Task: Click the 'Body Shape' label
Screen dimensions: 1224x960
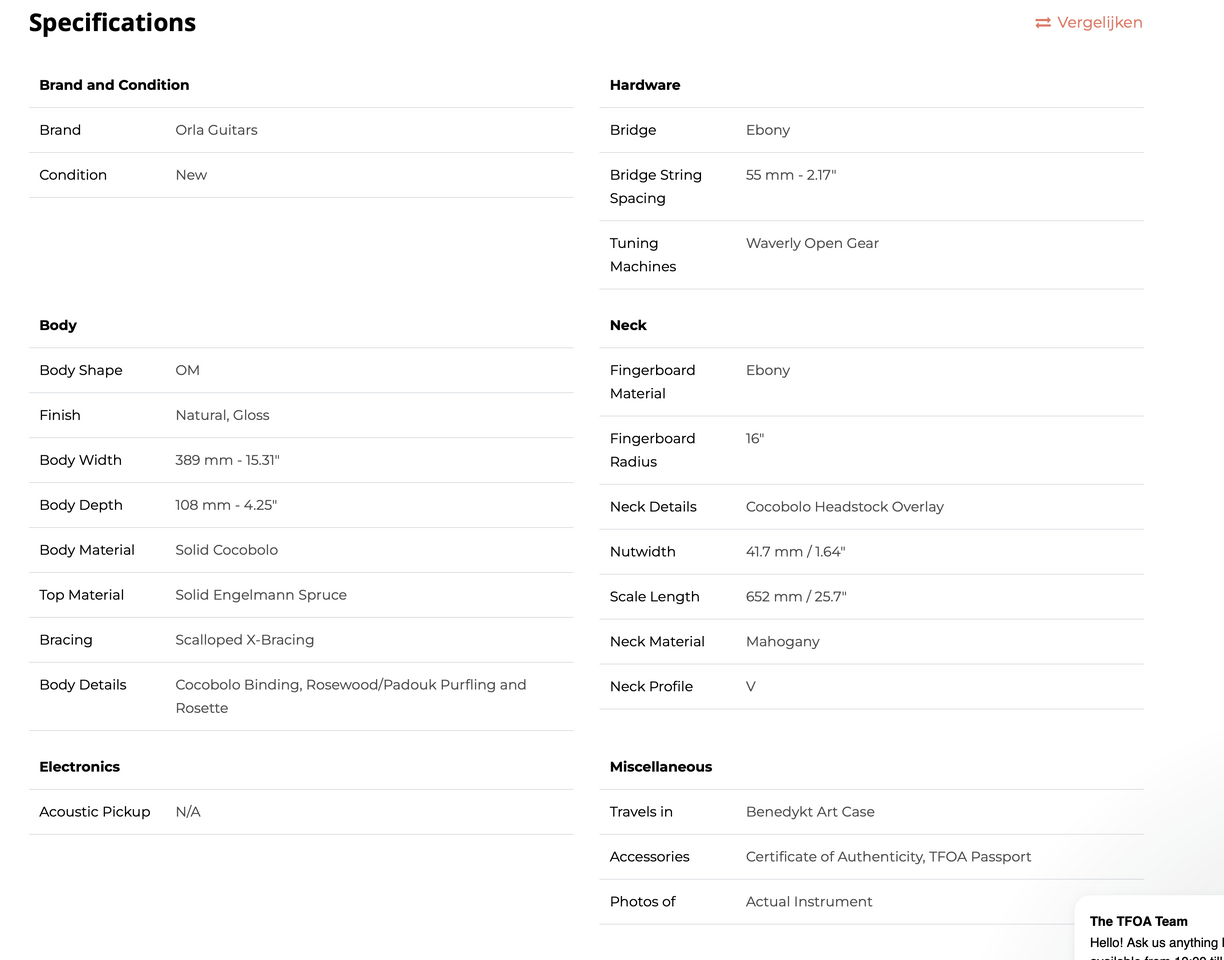Action: click(81, 370)
